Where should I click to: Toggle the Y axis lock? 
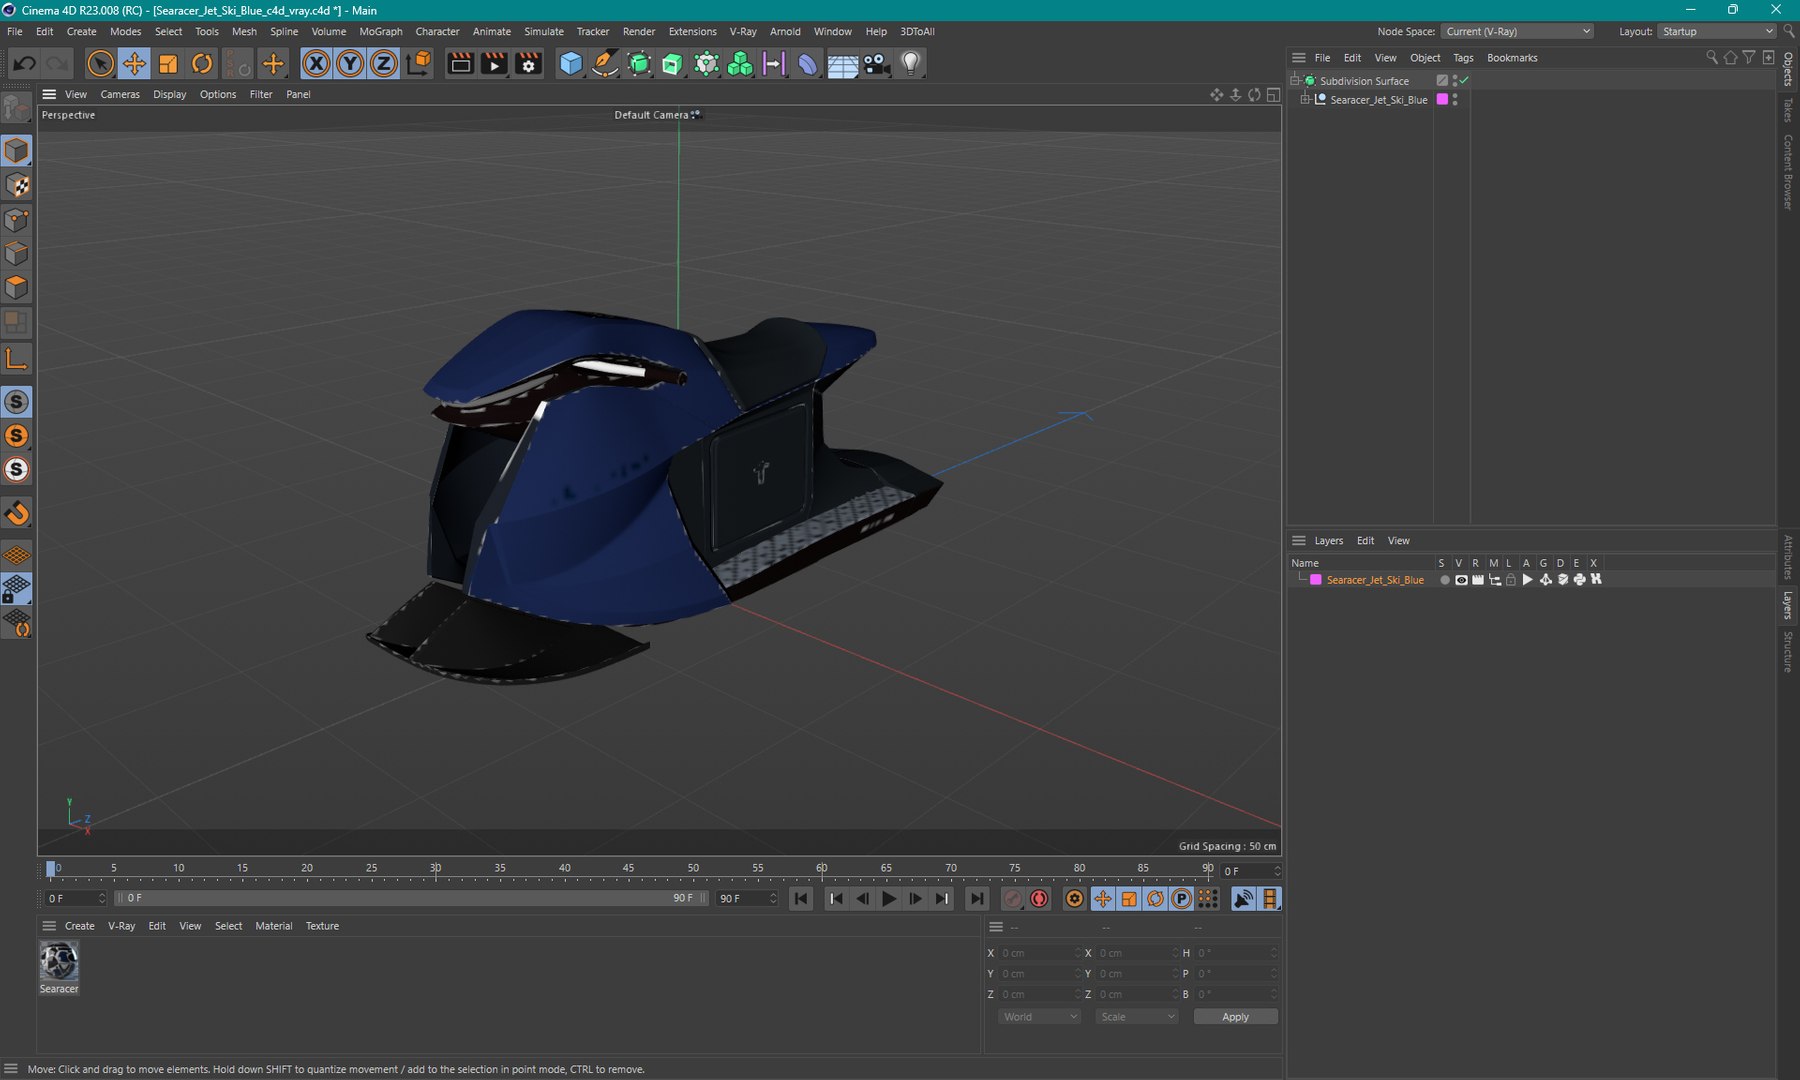(350, 64)
